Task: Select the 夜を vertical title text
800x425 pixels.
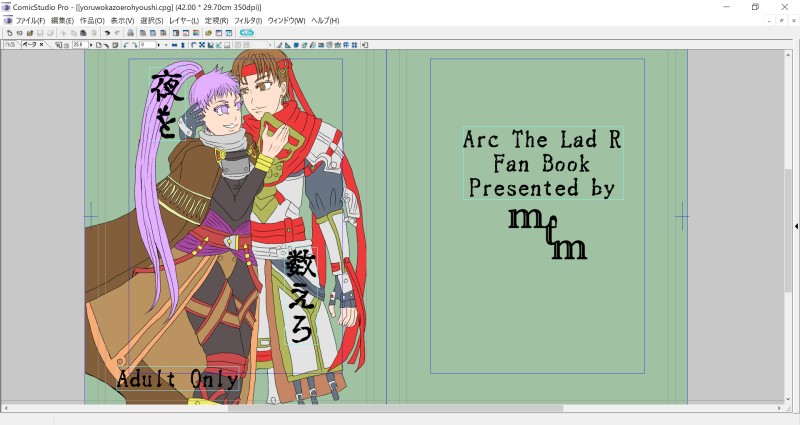Action: click(166, 104)
